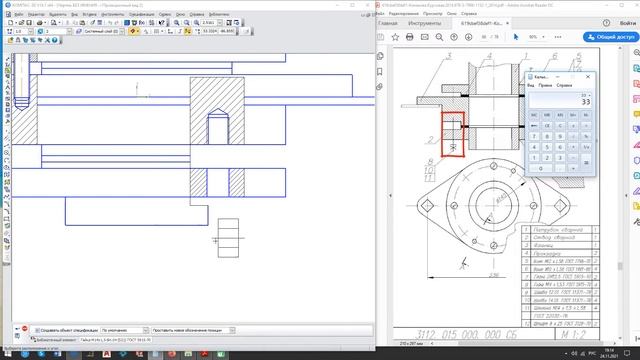Click the context help arrow-question icon in KOMPAS
This screenshot has width=640, height=360.
click(162, 23)
